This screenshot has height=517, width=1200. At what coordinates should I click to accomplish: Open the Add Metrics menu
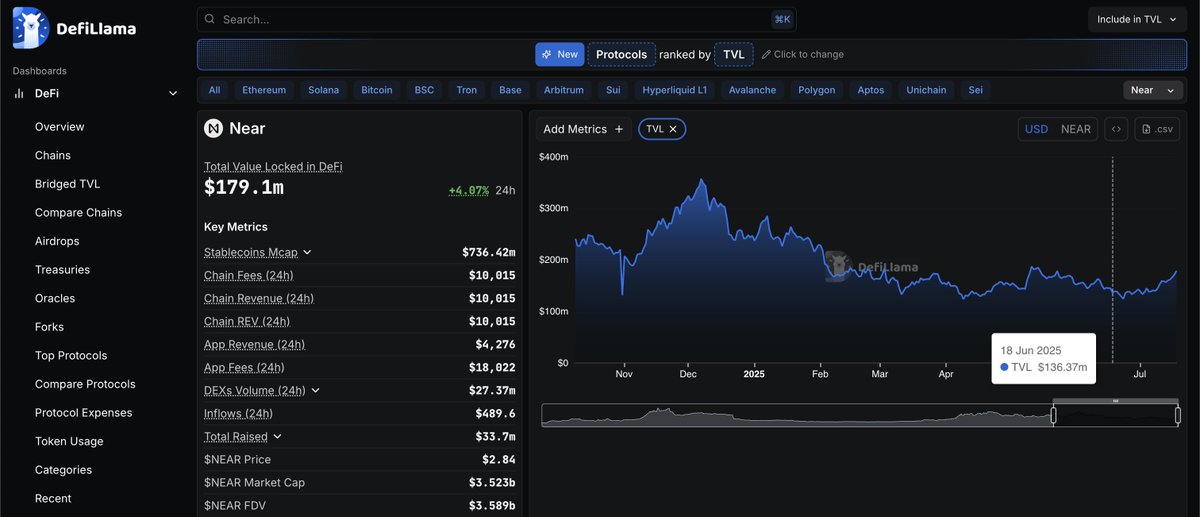(x=583, y=129)
